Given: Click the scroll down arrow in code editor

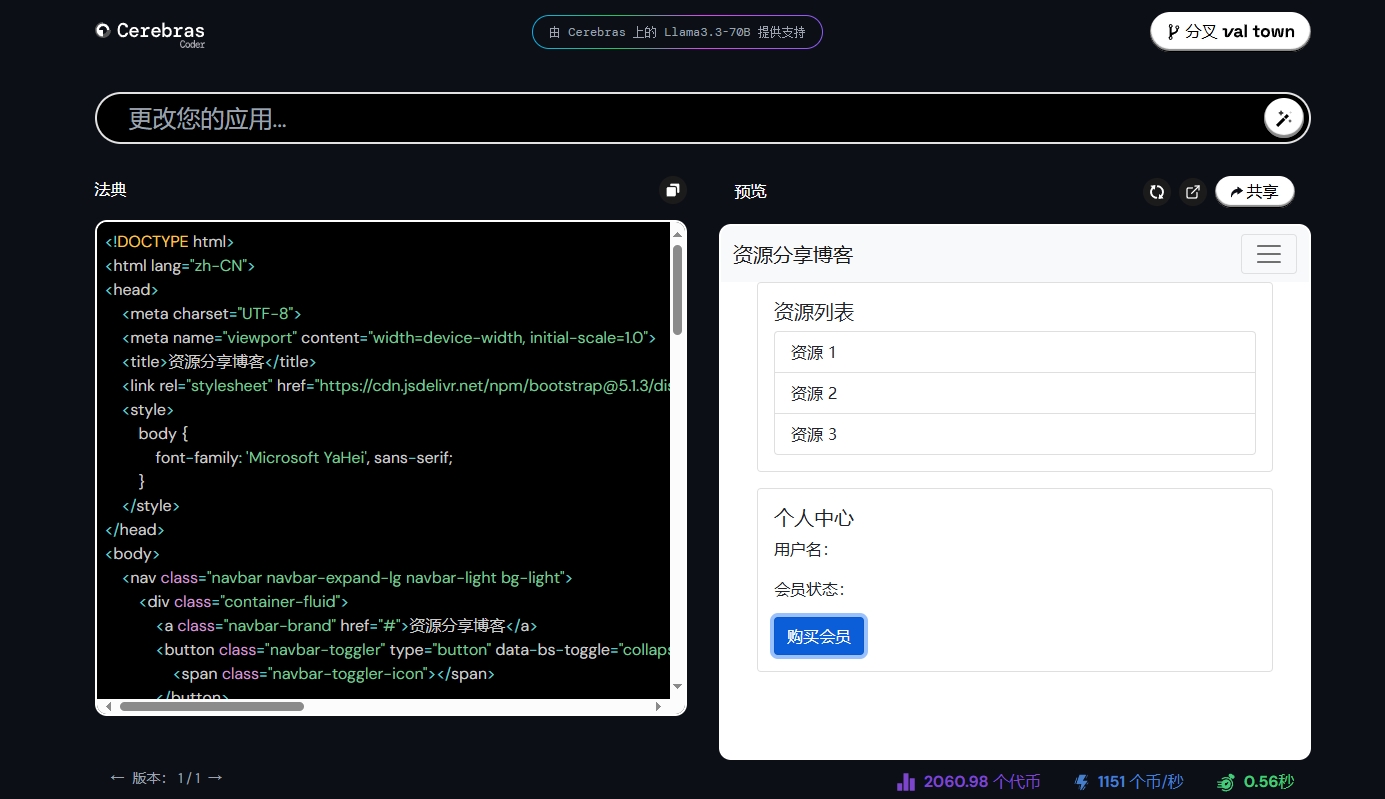Looking at the screenshot, I should pos(677,686).
